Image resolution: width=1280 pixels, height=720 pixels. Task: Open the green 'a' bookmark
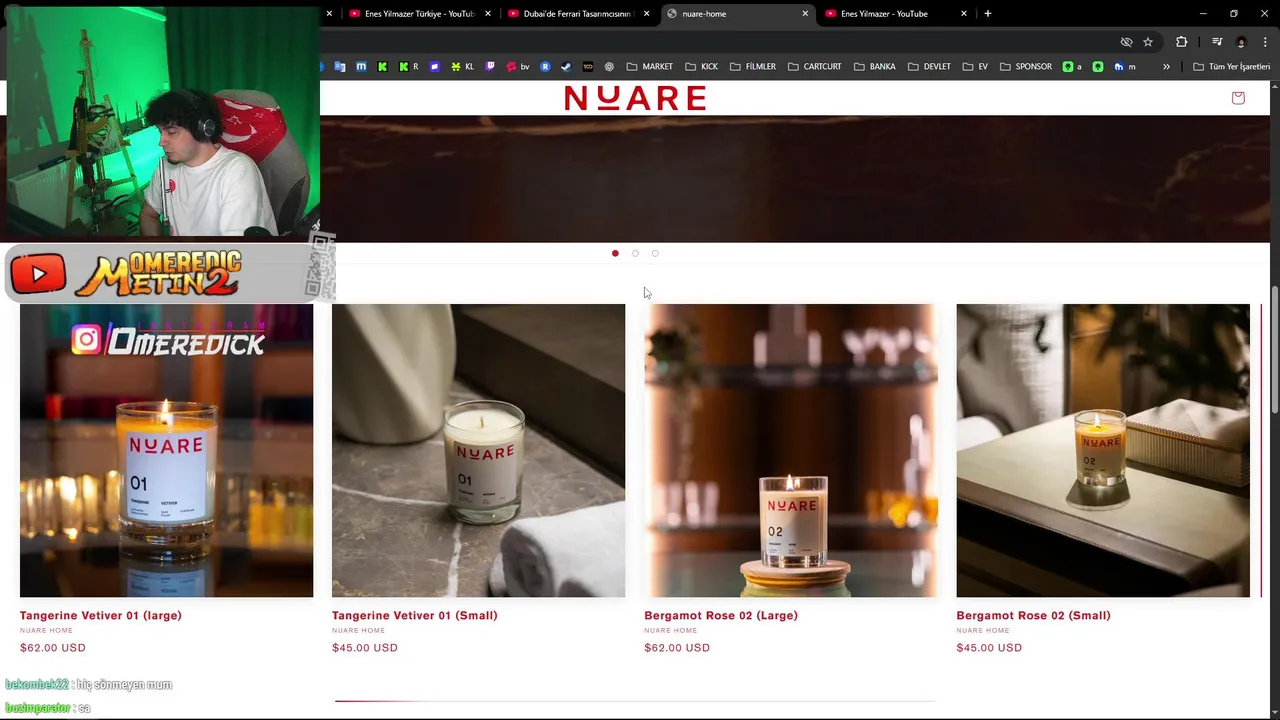(x=1072, y=66)
